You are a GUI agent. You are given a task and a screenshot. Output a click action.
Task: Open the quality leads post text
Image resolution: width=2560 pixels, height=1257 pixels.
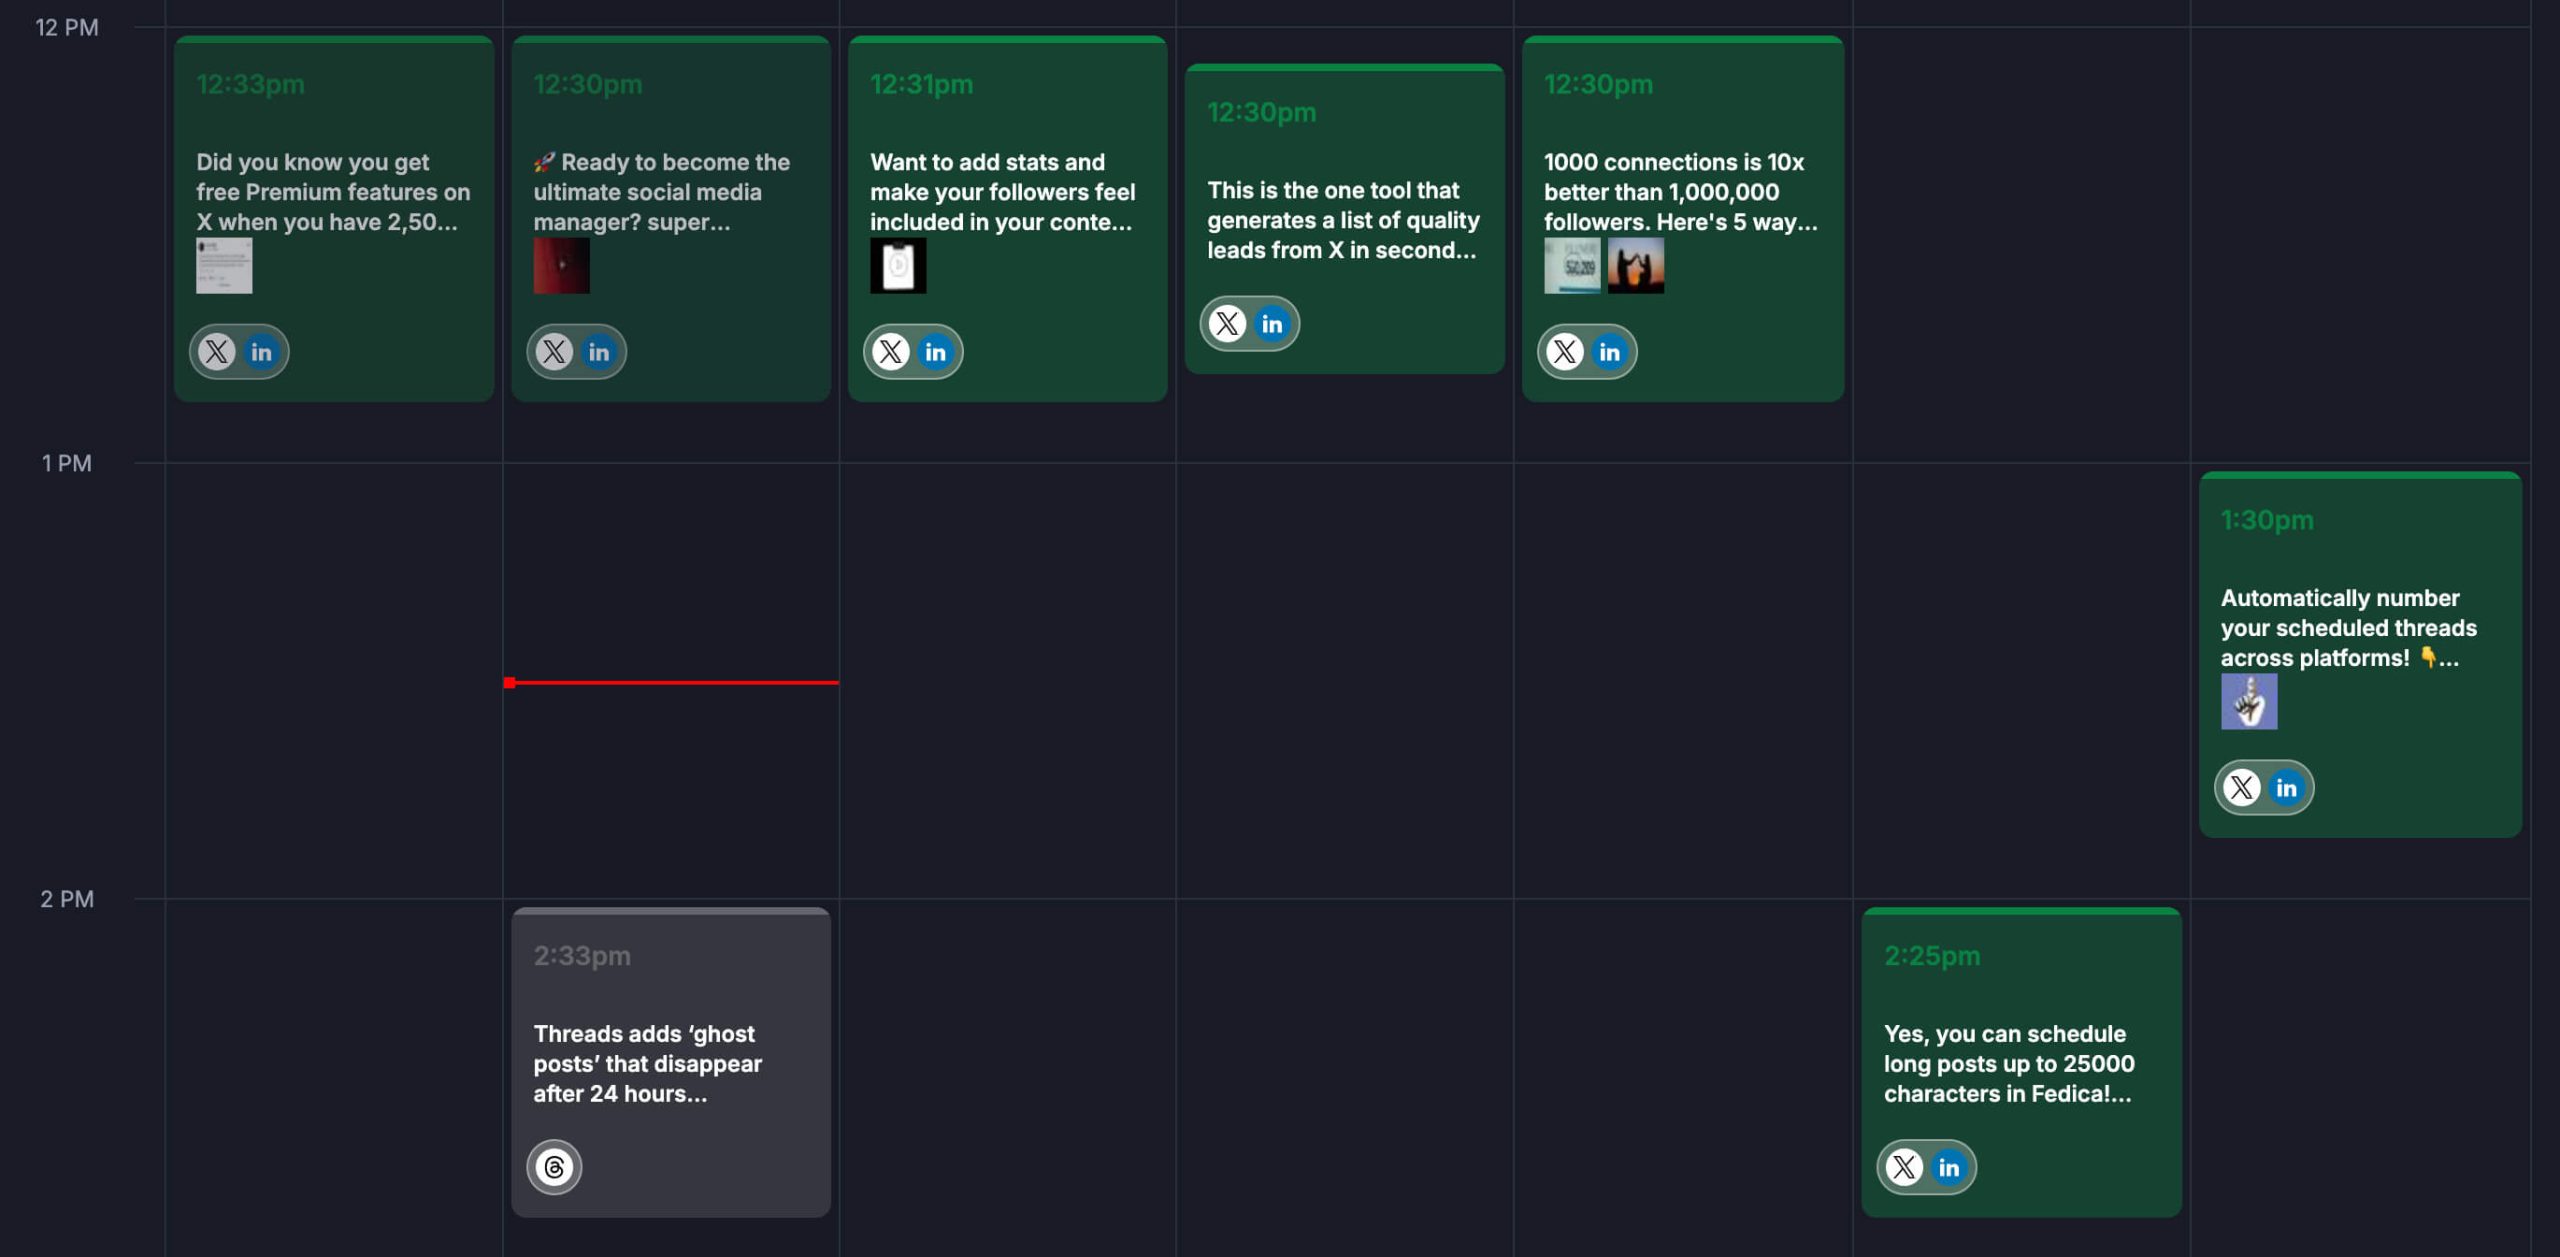coord(1342,220)
